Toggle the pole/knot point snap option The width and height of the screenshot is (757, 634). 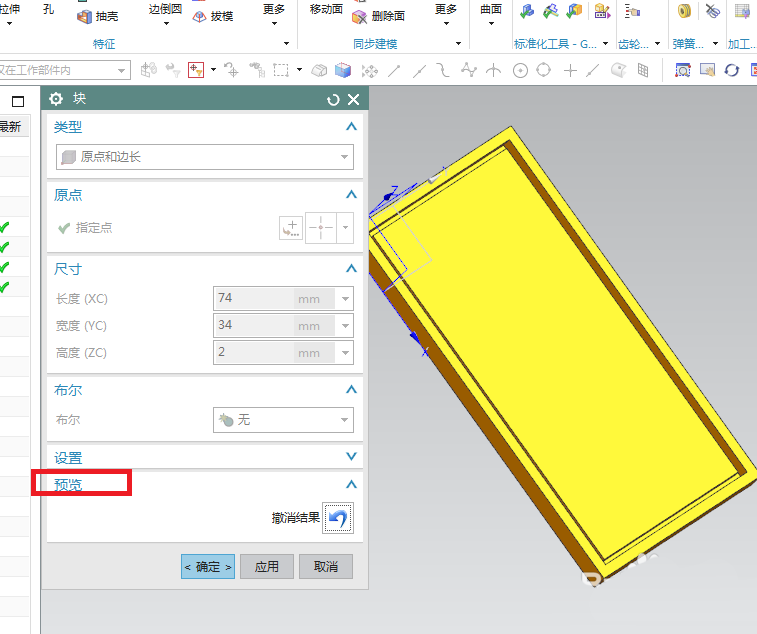(468, 70)
